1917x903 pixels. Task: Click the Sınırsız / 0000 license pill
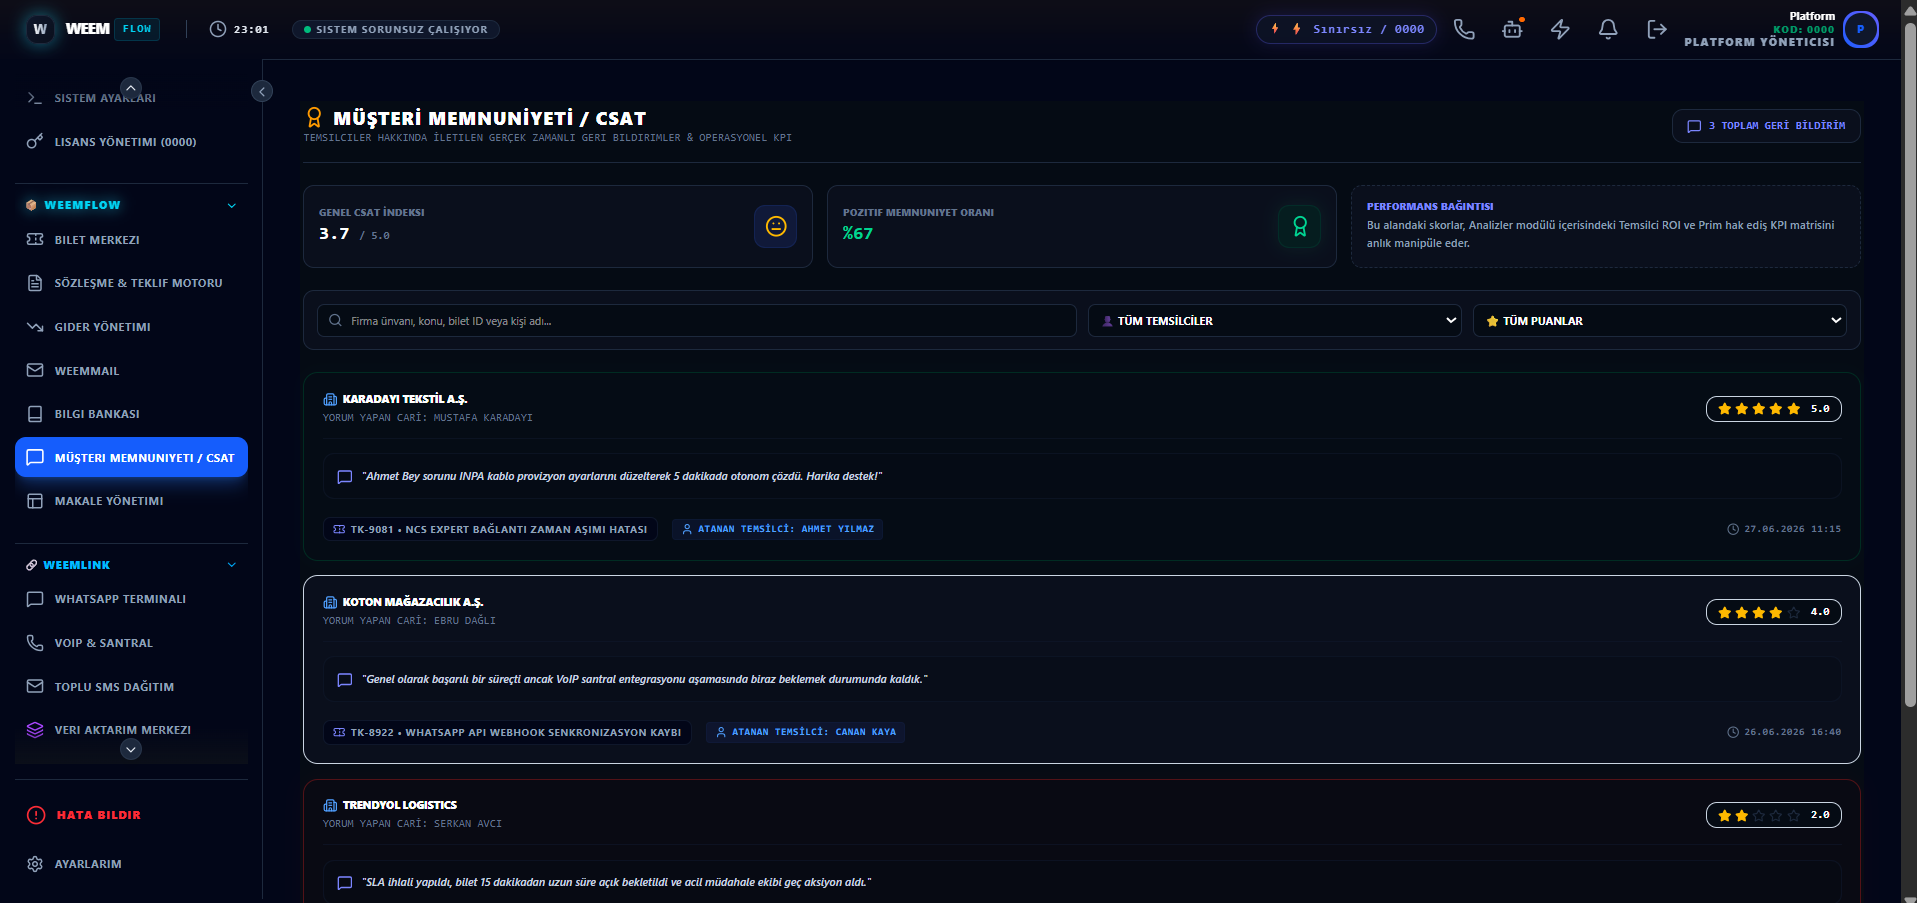tap(1346, 29)
